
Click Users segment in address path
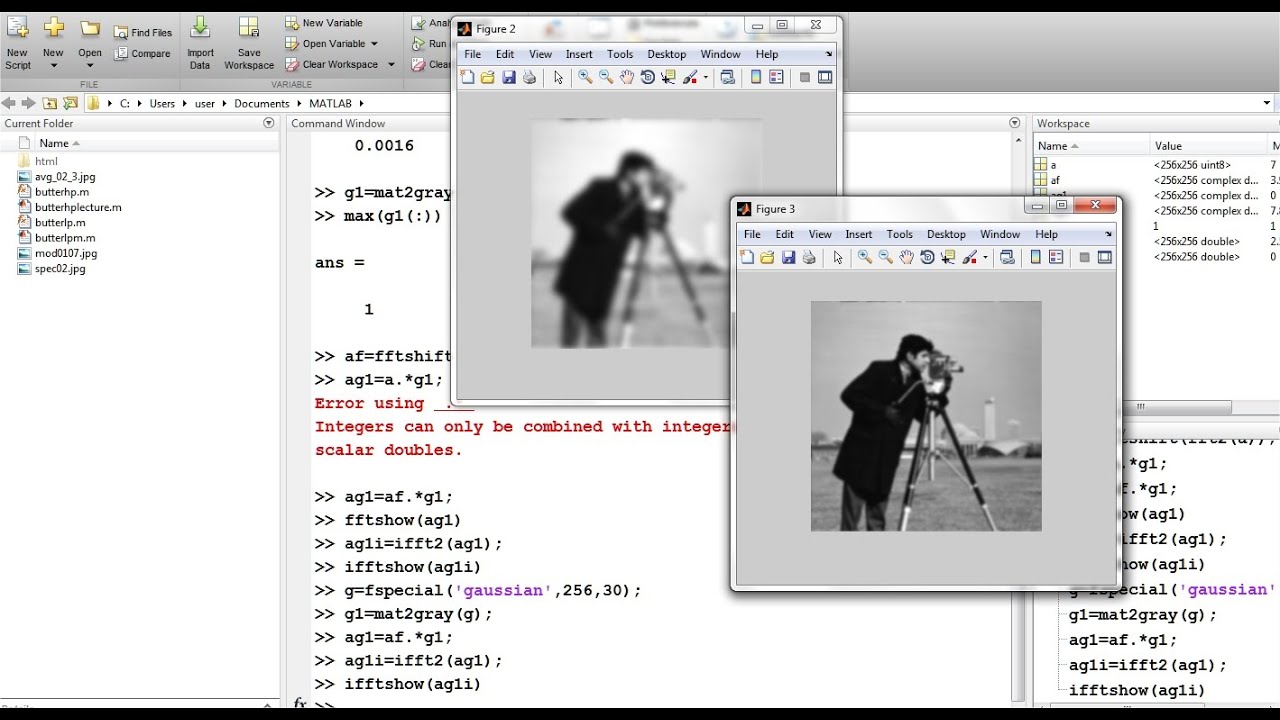(x=162, y=104)
